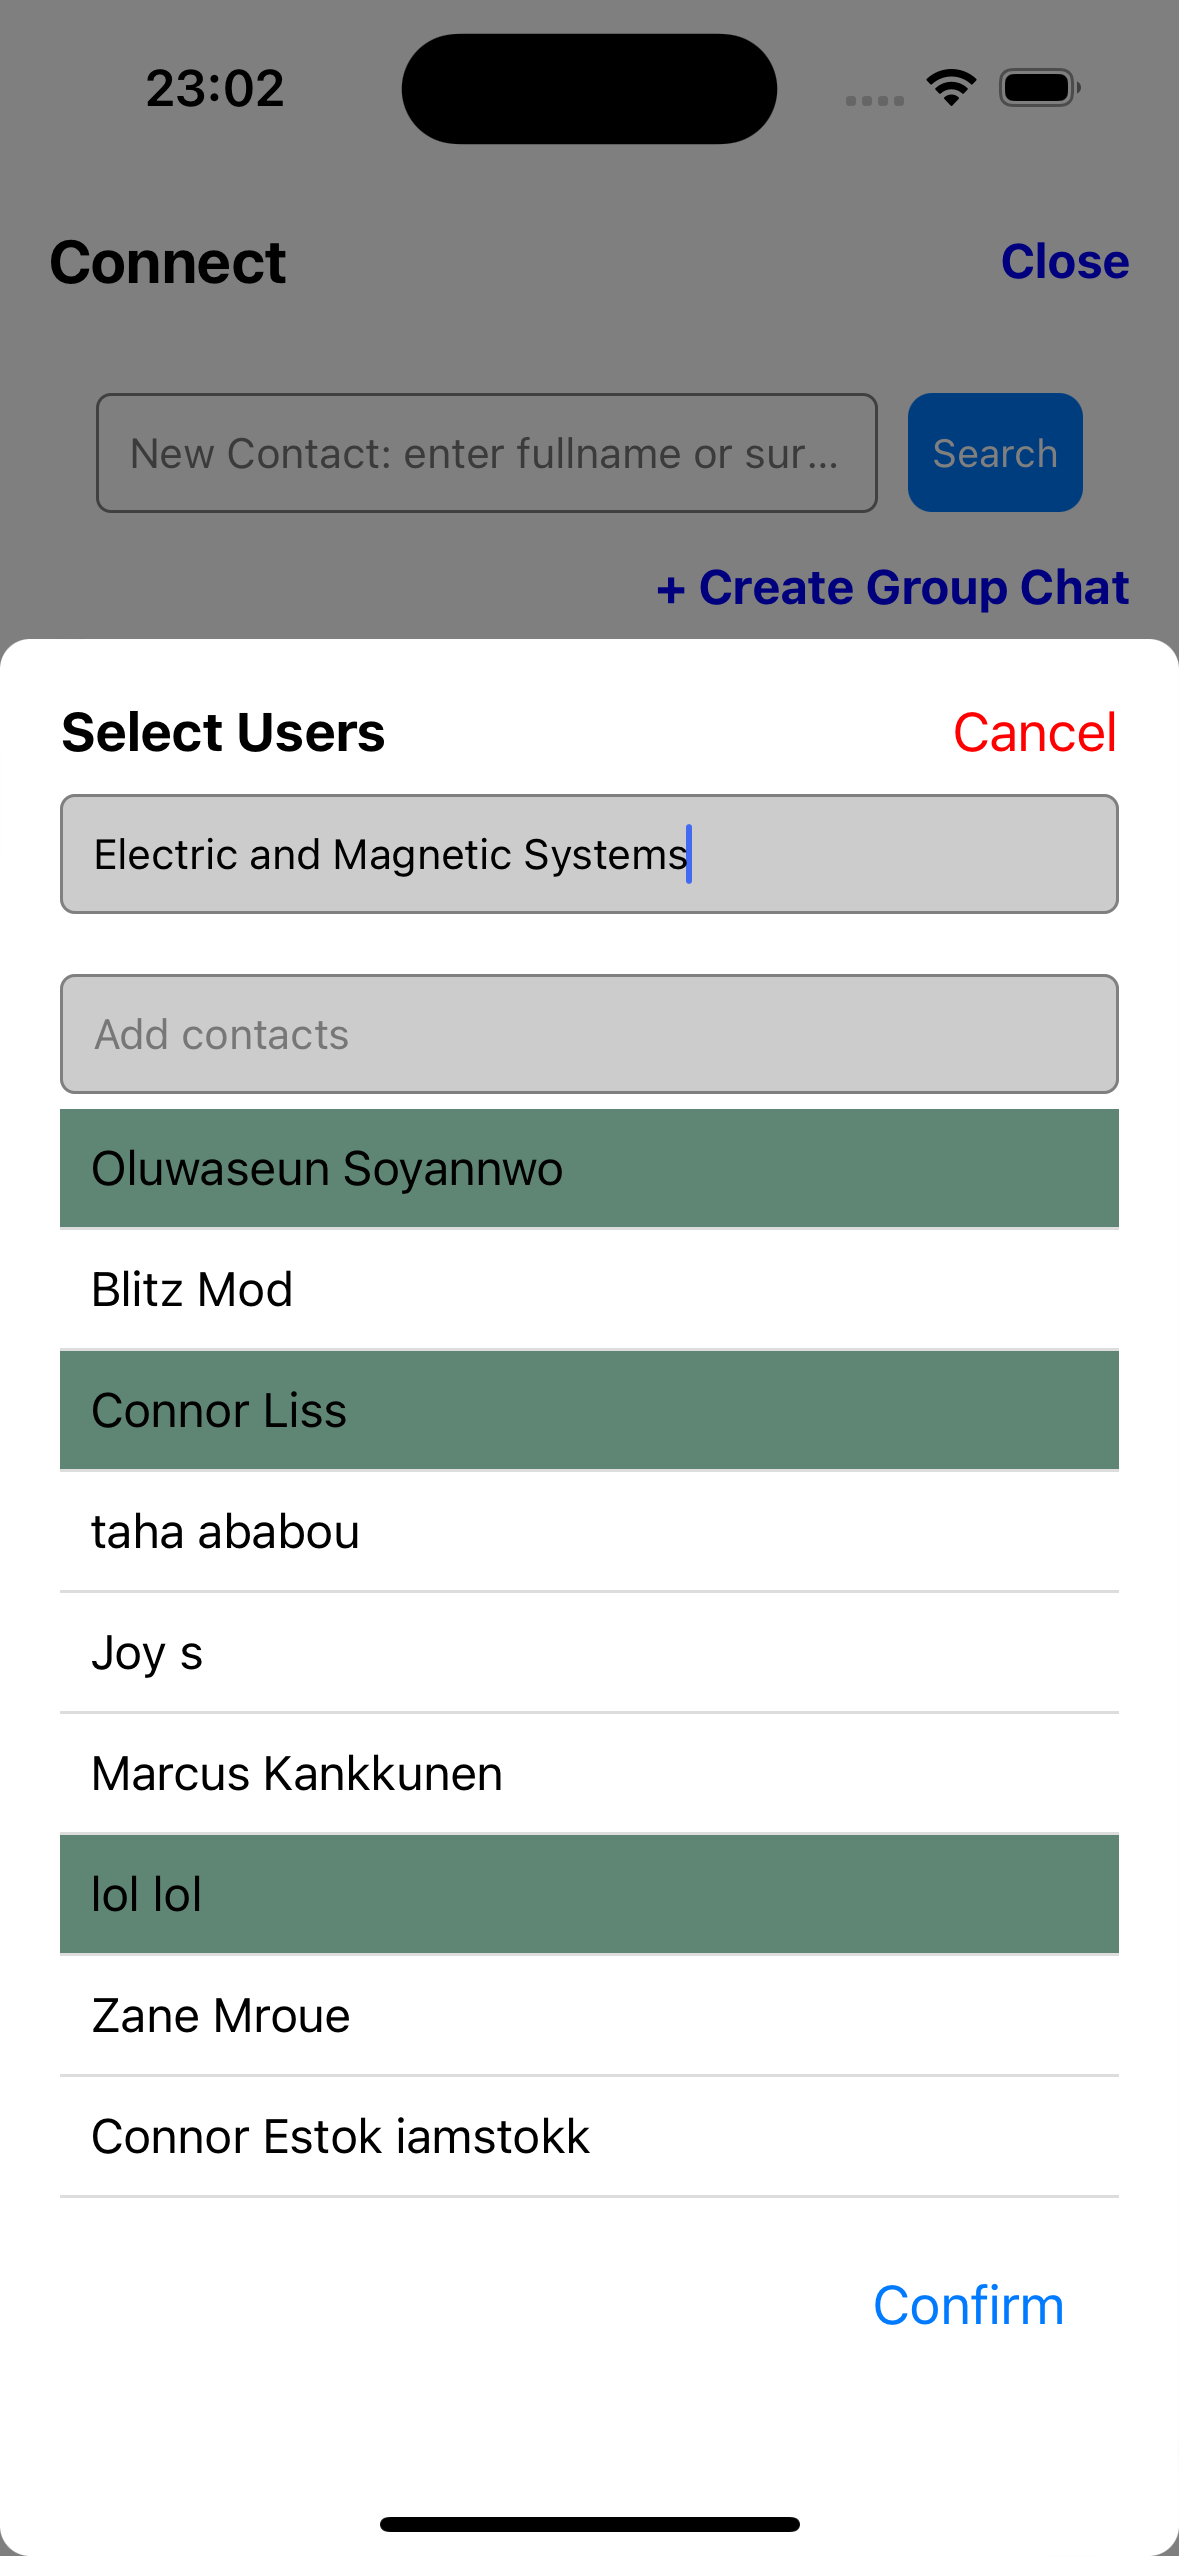This screenshot has width=1179, height=2556.
Task: Edit the Electric and Magnetic Systems name field
Action: (589, 854)
